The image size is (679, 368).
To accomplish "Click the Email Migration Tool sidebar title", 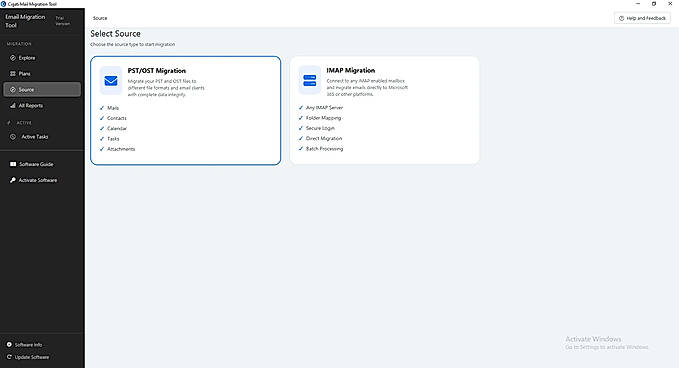I will [25, 21].
